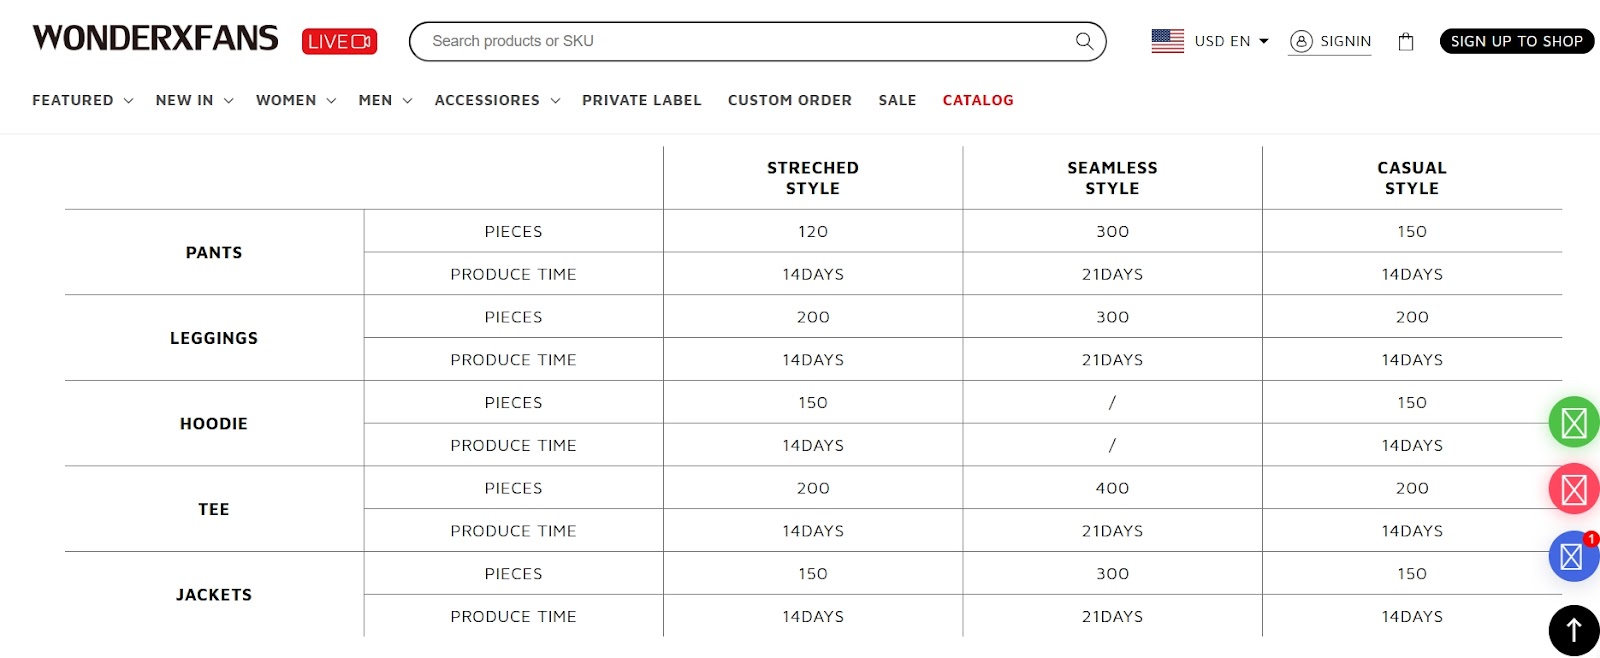Click the Search products or SKU field
The height and width of the screenshot is (658, 1600).
click(740, 41)
